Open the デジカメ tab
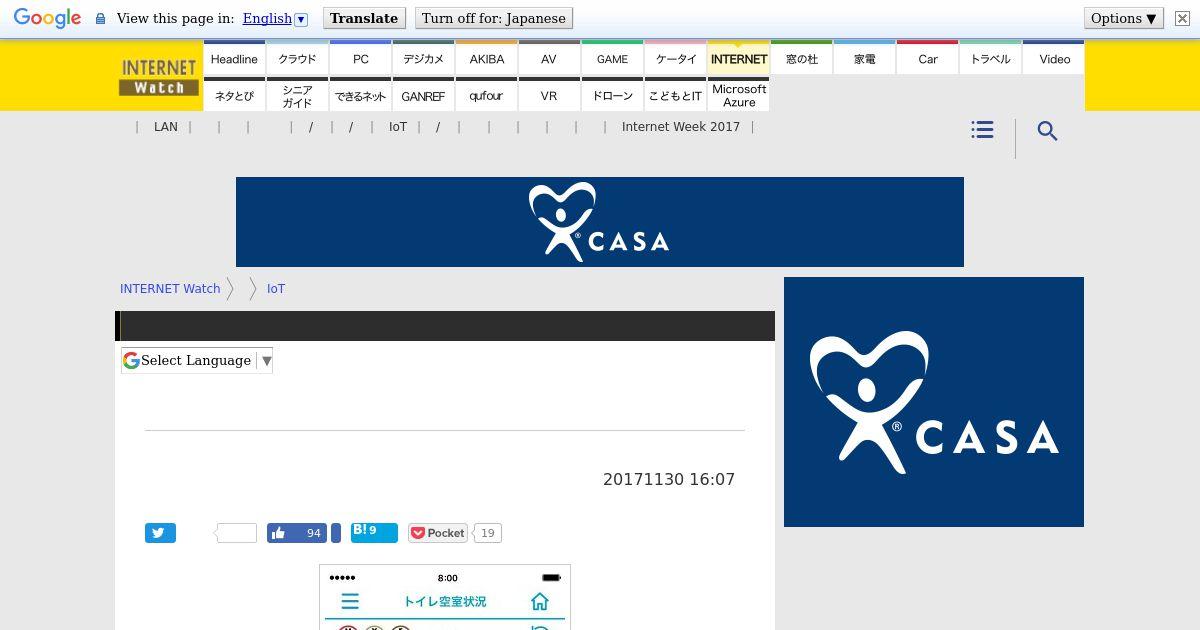 424,59
